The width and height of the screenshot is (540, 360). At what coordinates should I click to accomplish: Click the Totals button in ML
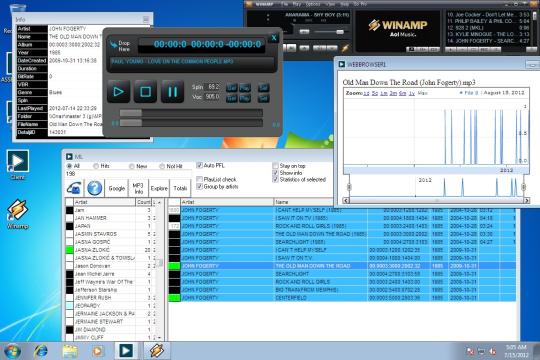point(180,188)
